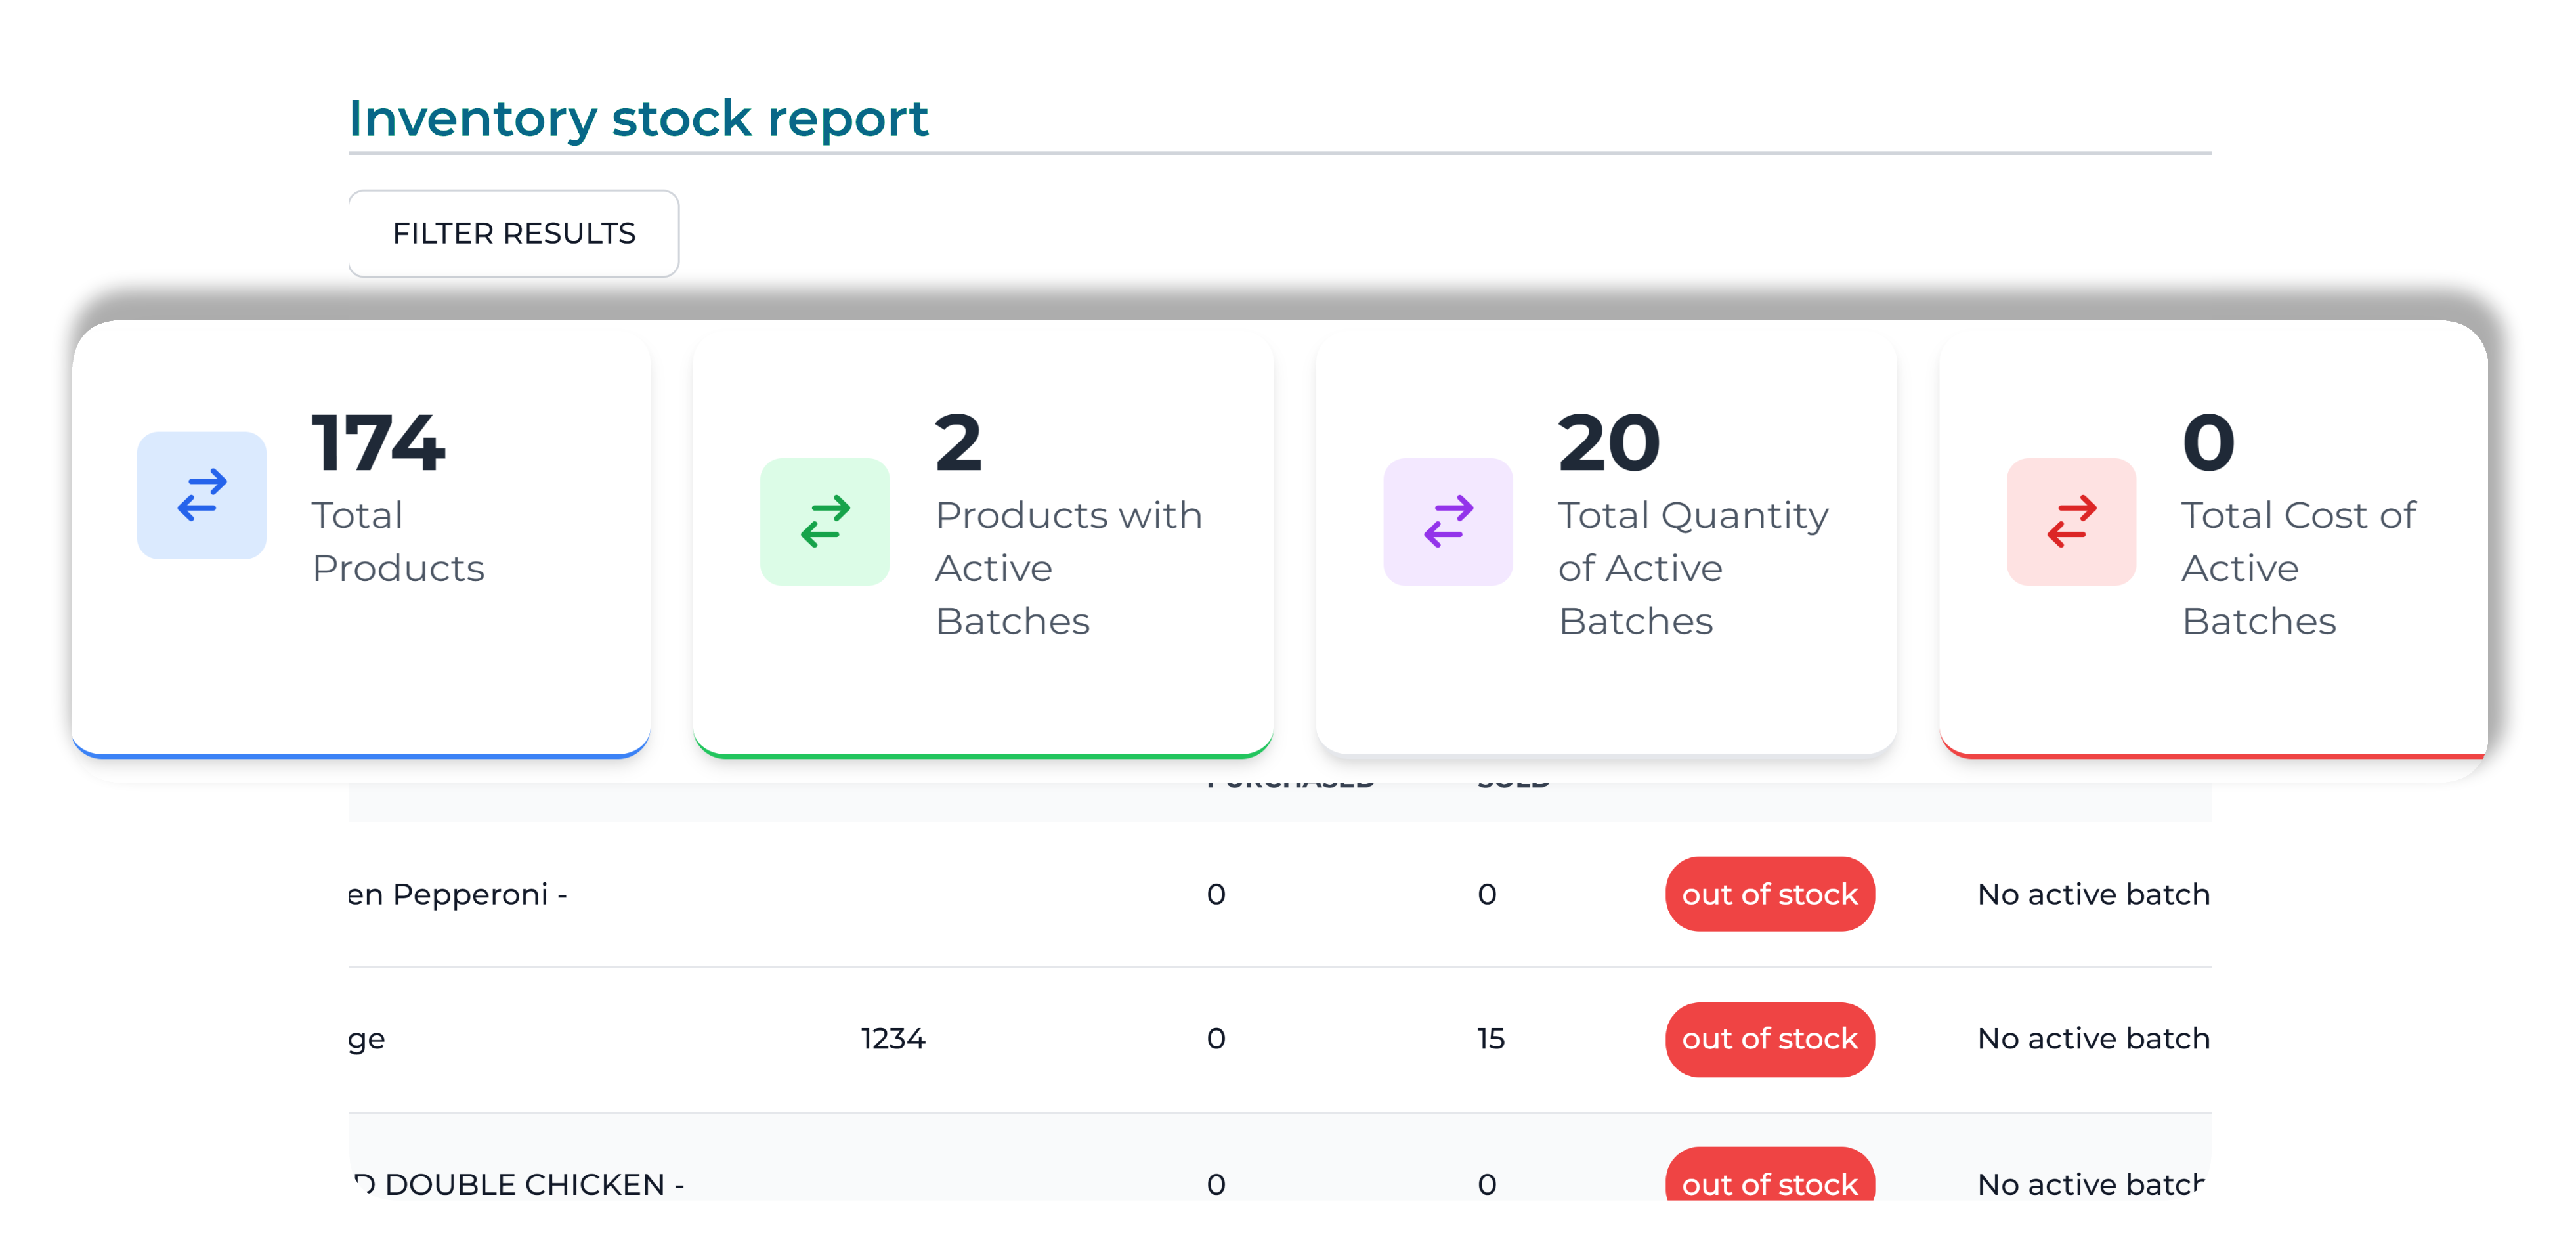This screenshot has width=2576, height=1250.
Task: Select sold quantity 15
Action: coord(1491,1039)
